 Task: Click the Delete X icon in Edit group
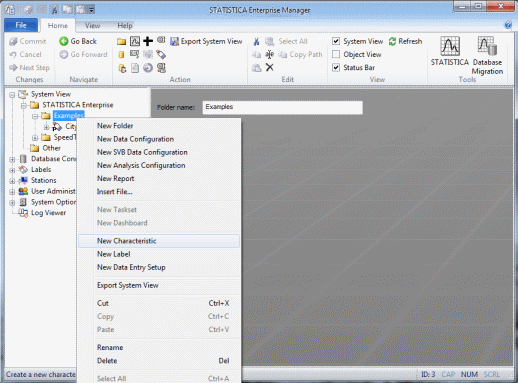[x=269, y=68]
